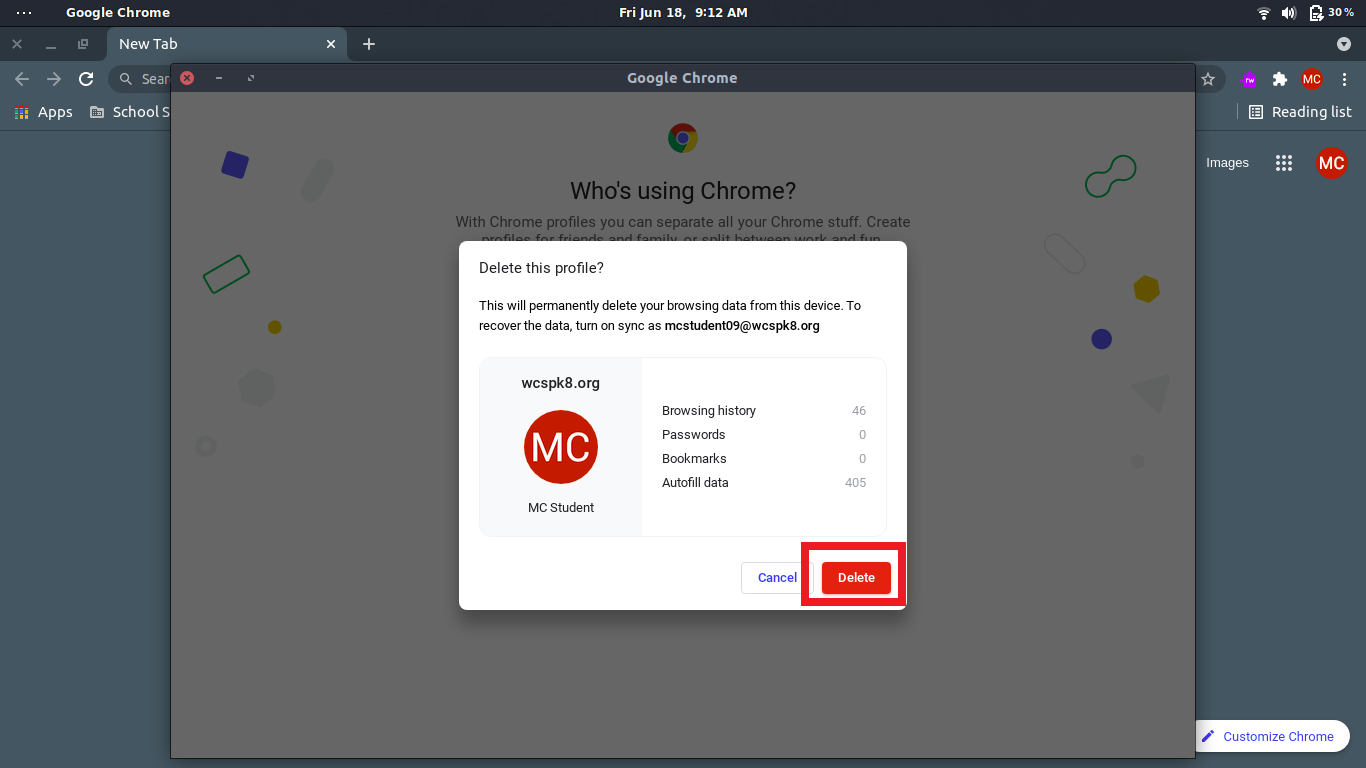Cancel the profile deletion dialog

tap(777, 578)
